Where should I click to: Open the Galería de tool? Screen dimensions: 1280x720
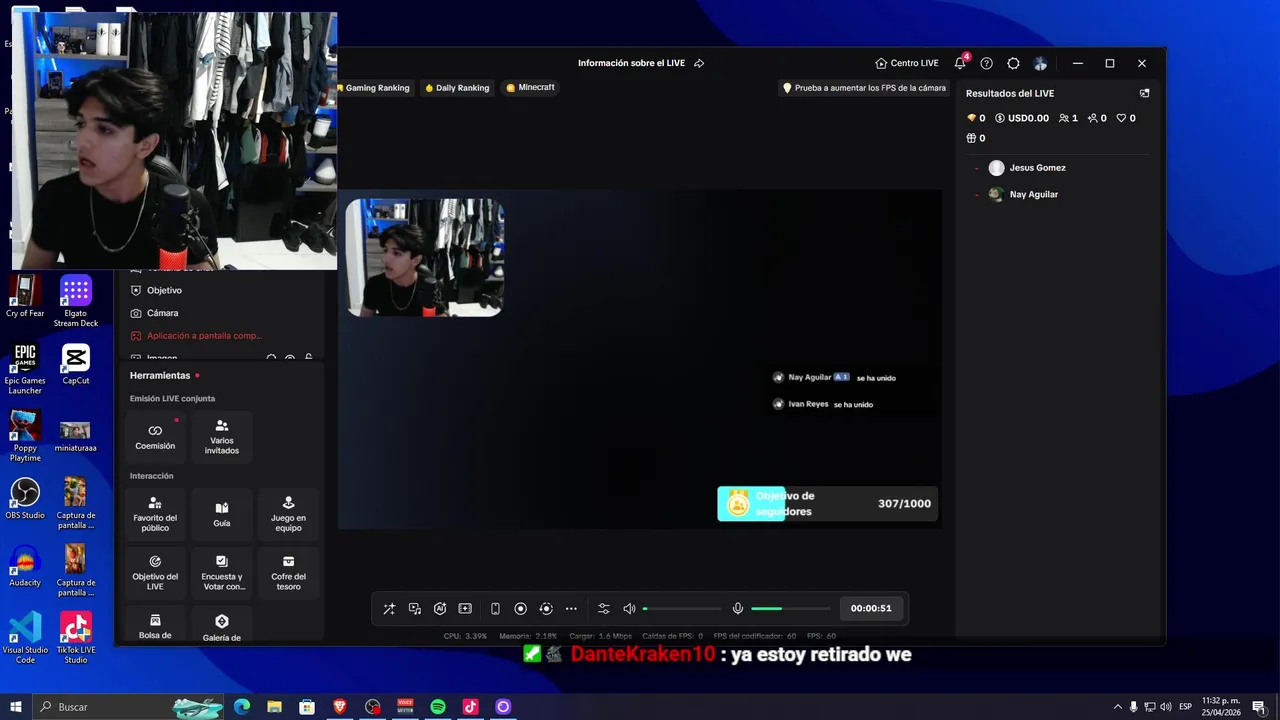point(222,624)
